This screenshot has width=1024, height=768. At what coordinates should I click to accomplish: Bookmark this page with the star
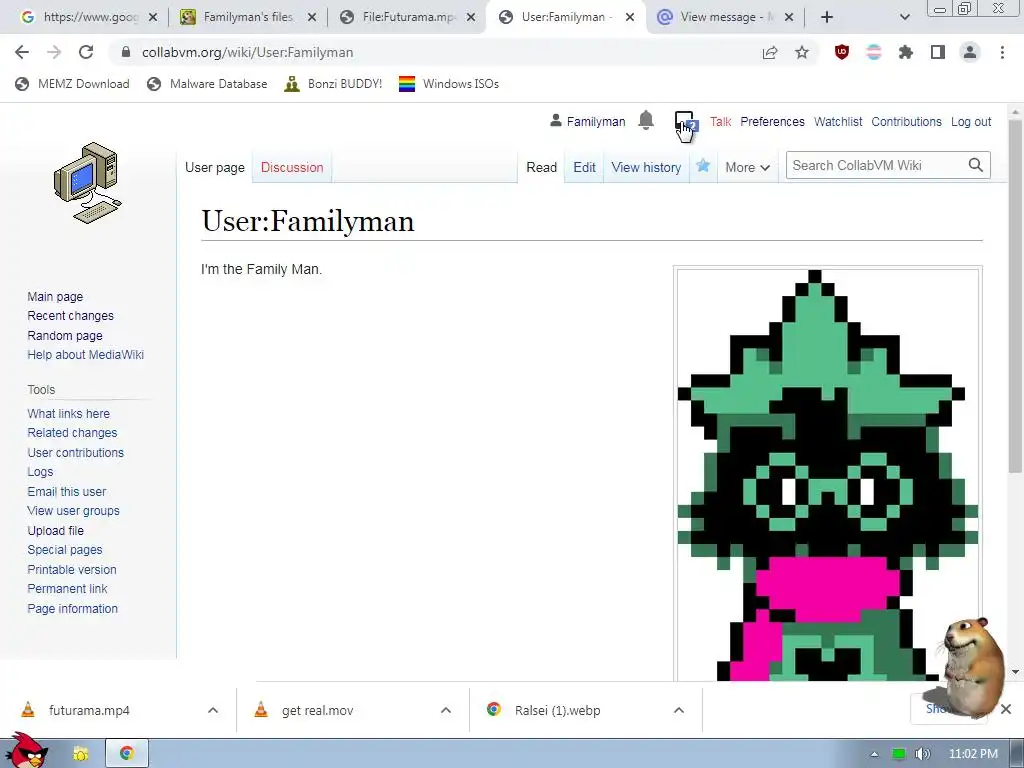[802, 52]
